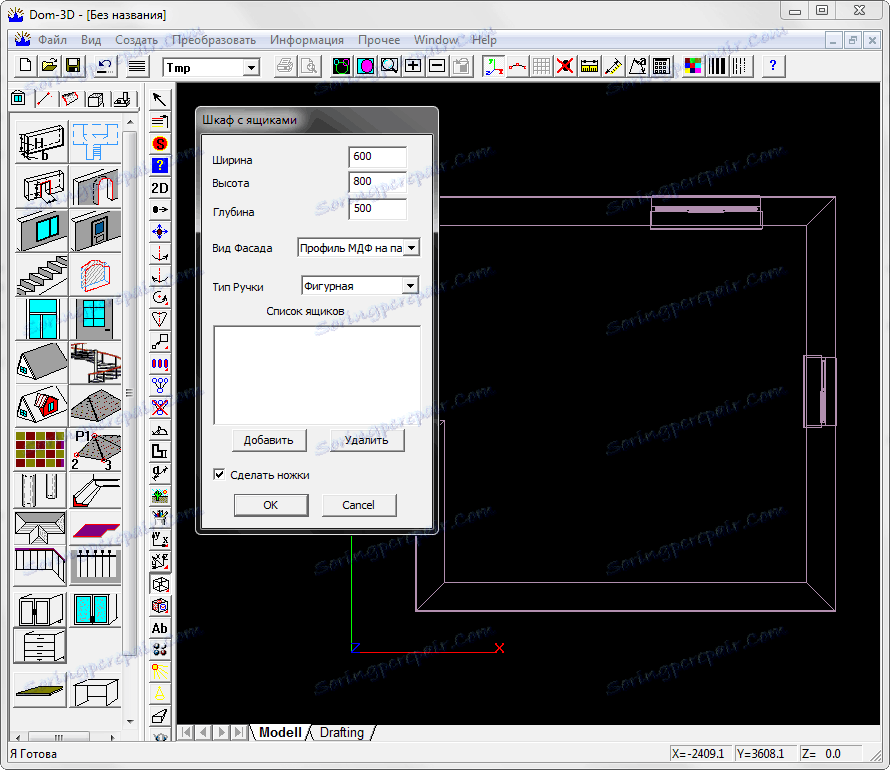Click the 2D view button
Viewport: 890px width, 770px height.
tap(159, 187)
